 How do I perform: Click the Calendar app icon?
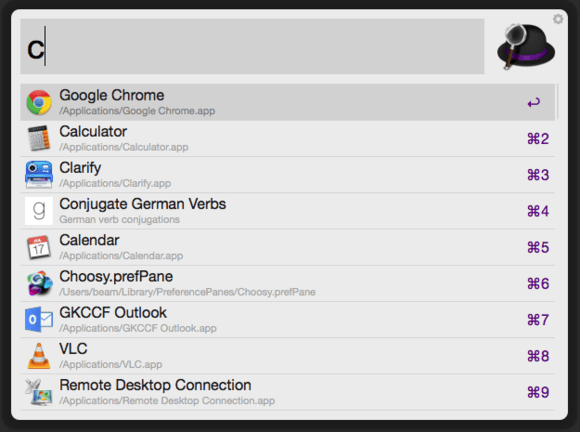point(39,247)
